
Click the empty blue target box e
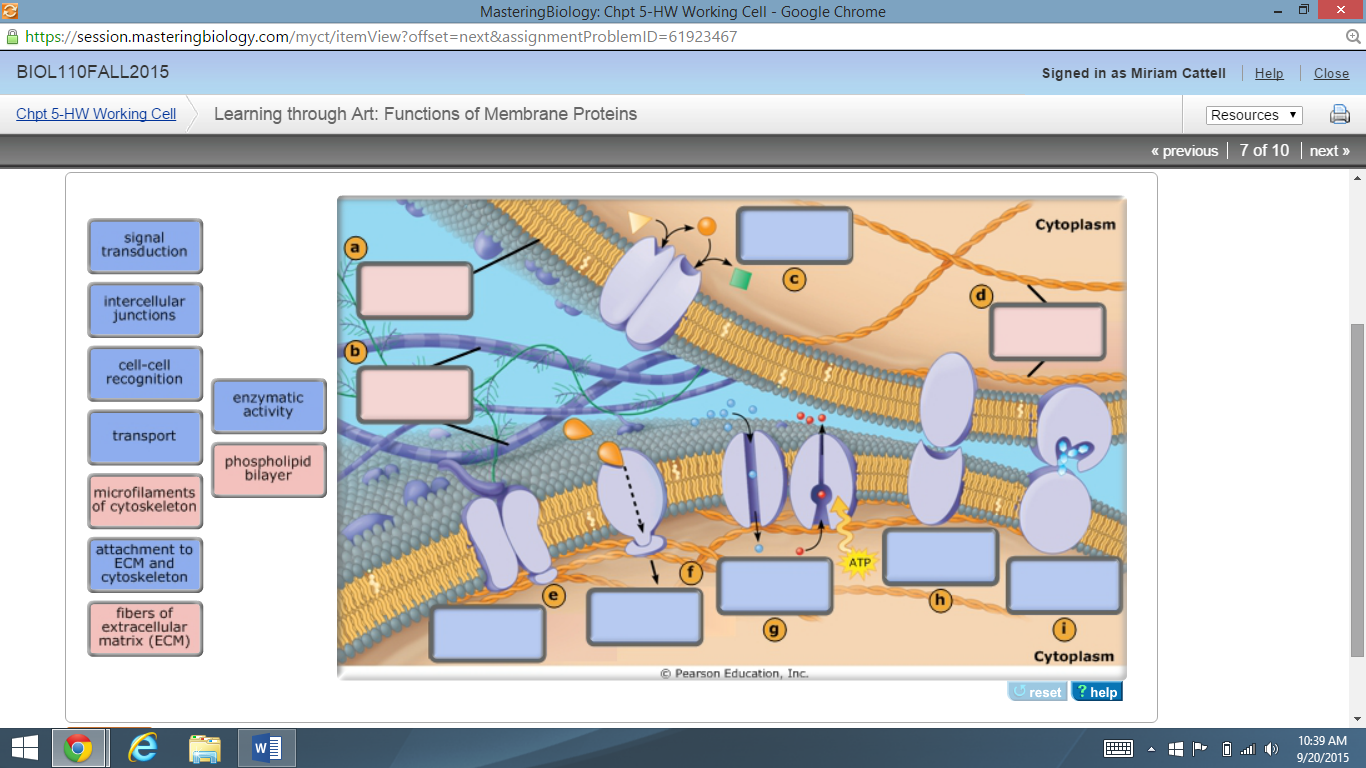(488, 633)
